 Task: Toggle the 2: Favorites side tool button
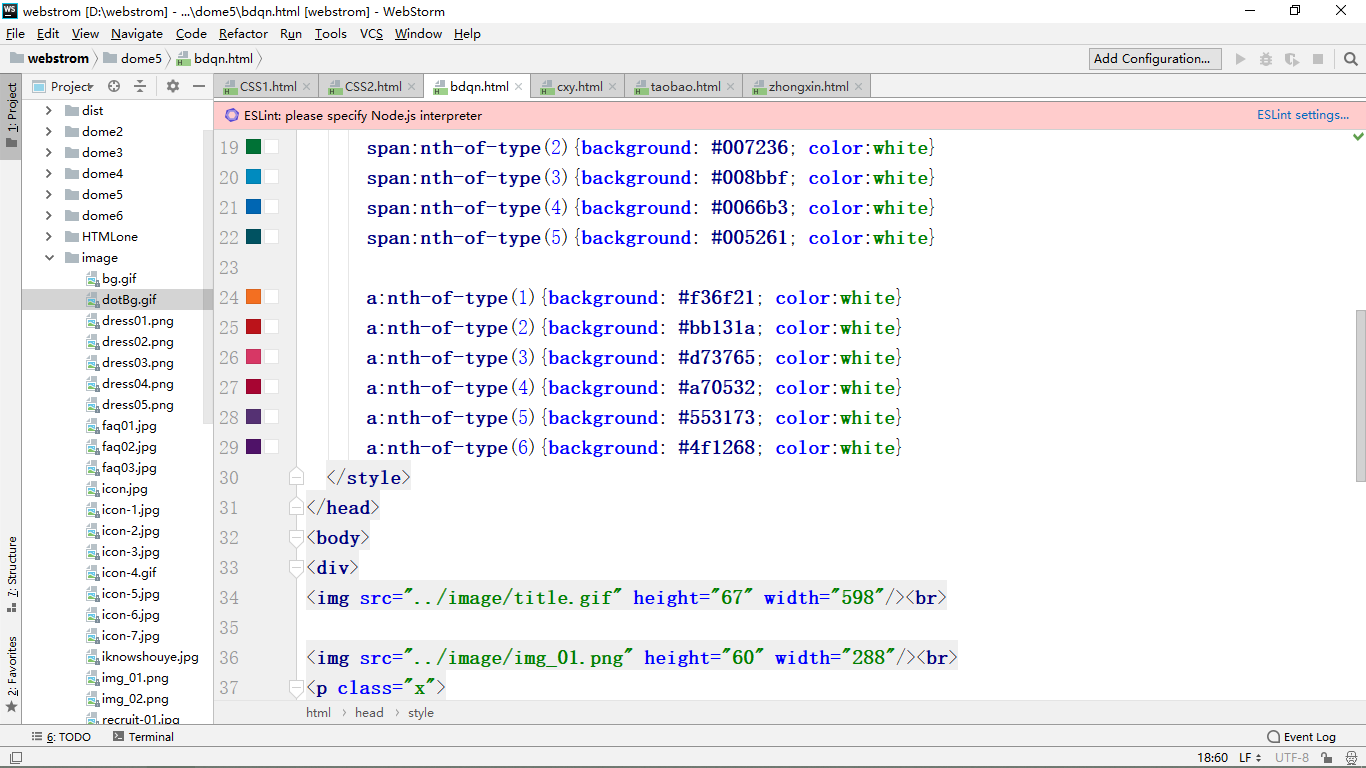(x=11, y=674)
